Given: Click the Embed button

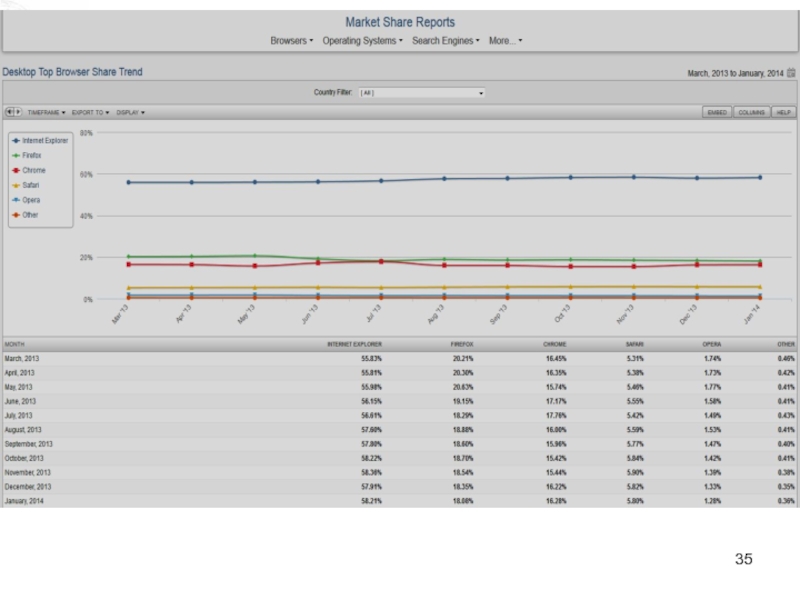Looking at the screenshot, I should [717, 113].
